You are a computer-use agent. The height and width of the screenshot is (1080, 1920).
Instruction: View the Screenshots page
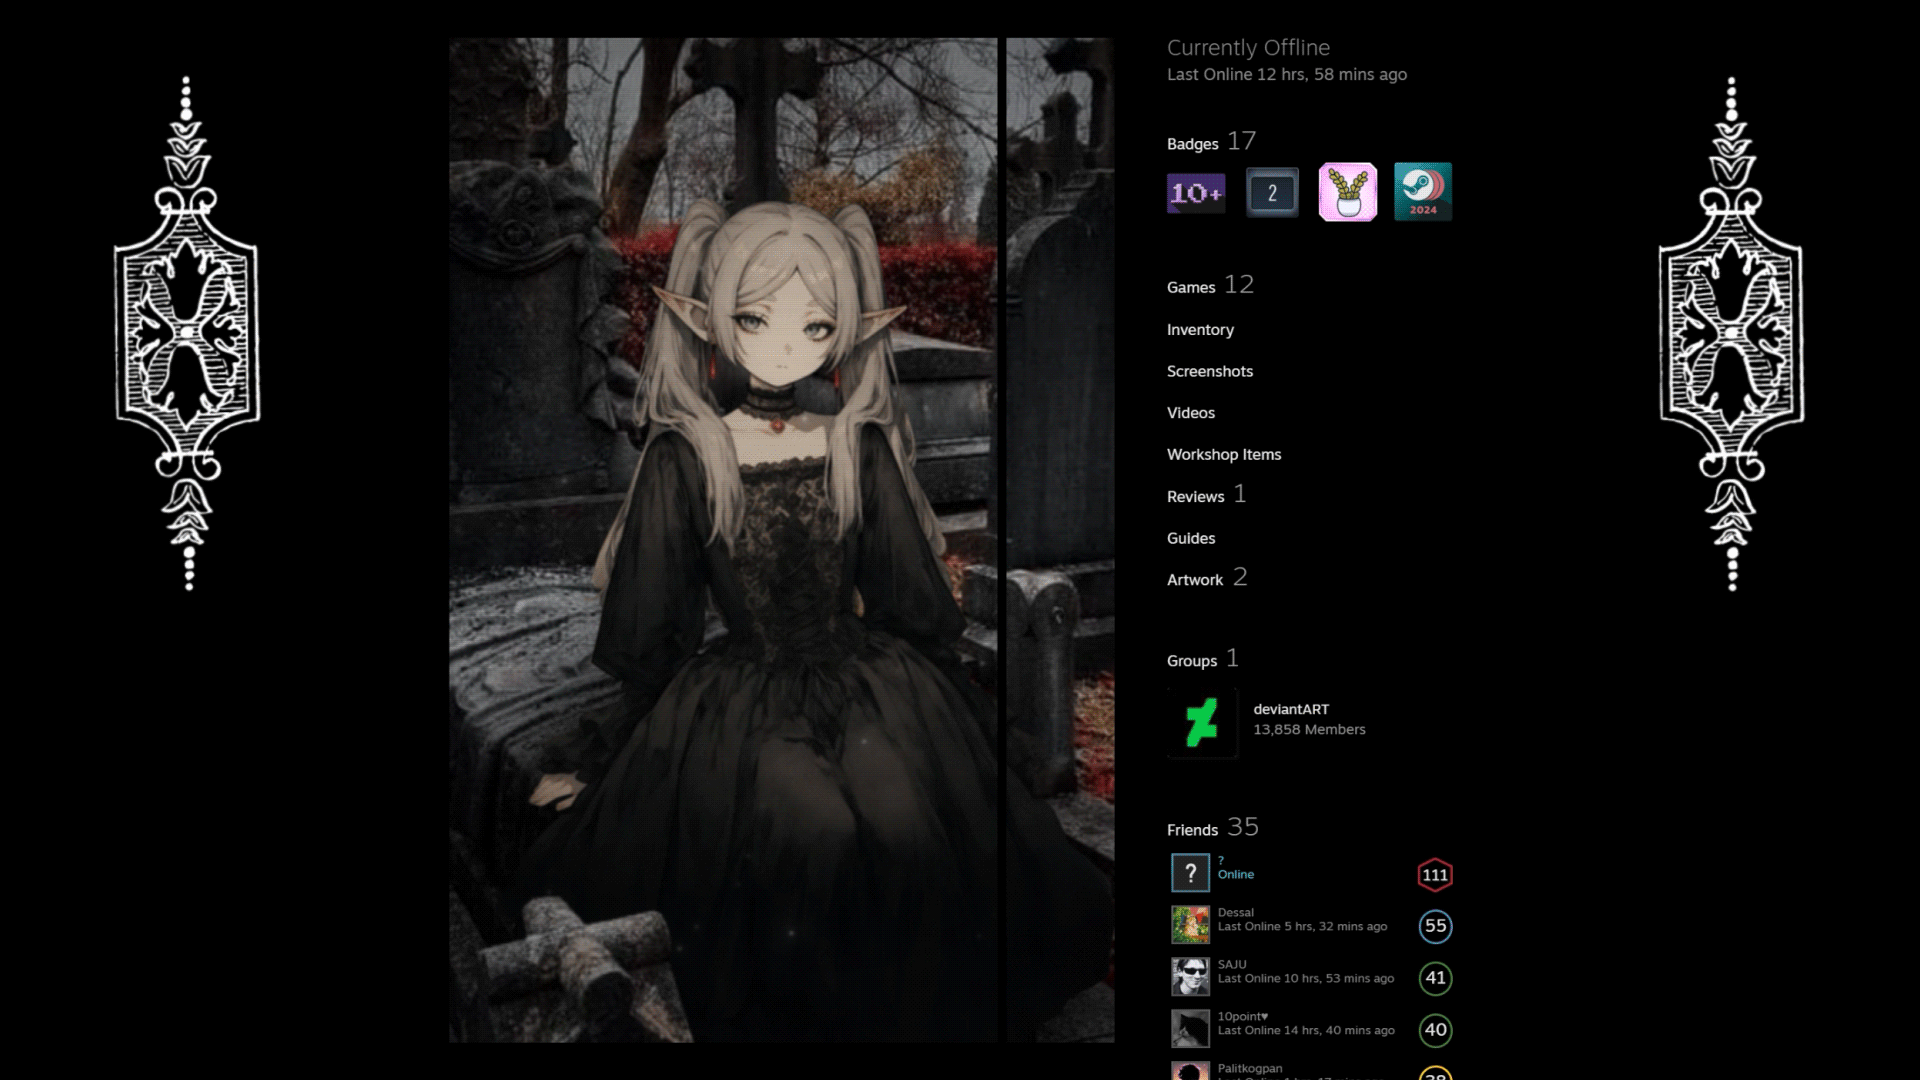(x=1209, y=371)
